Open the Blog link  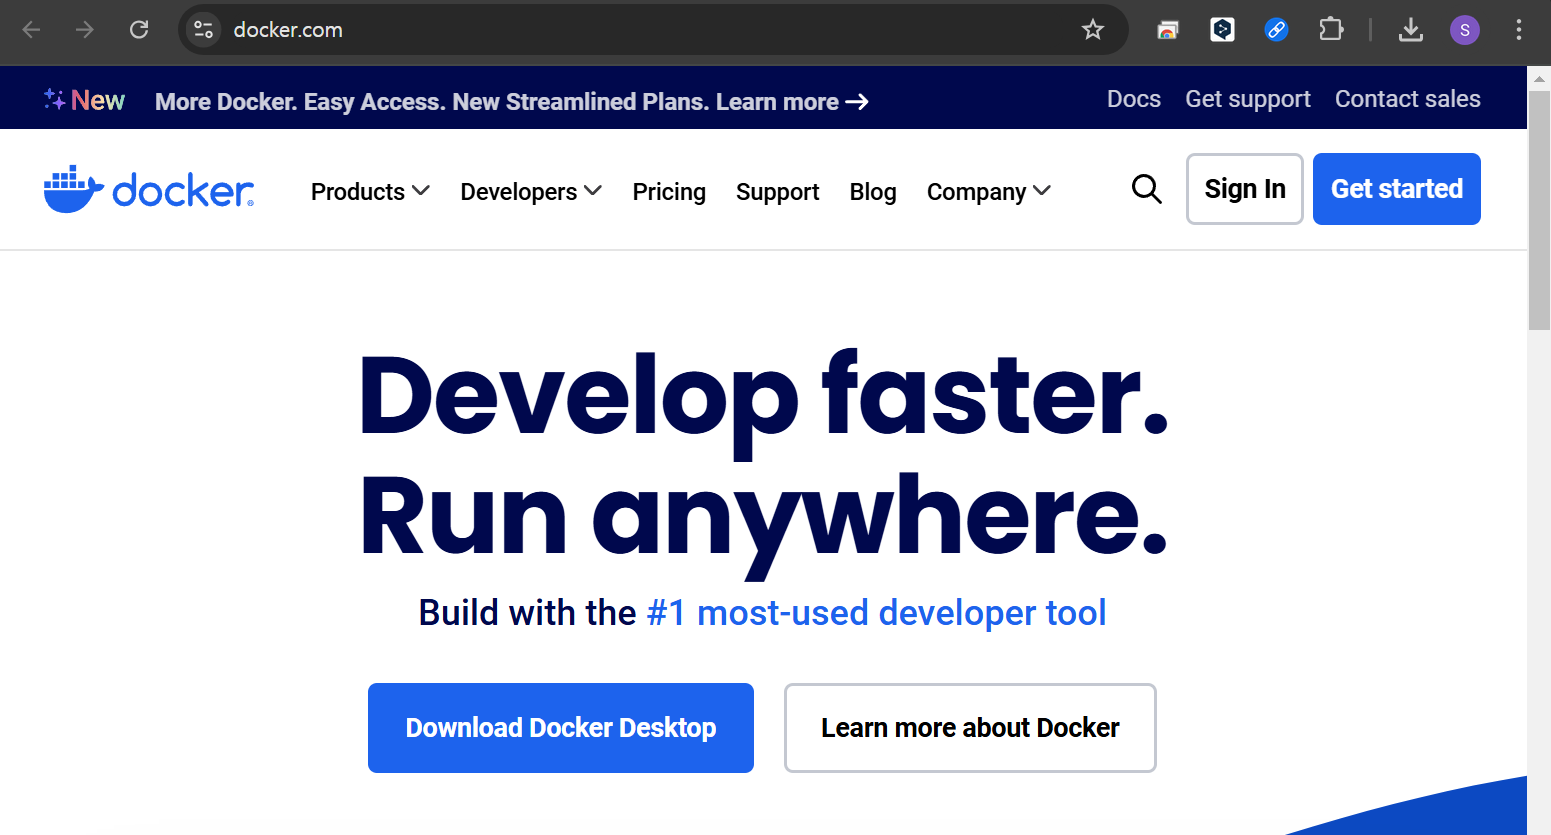tap(873, 191)
